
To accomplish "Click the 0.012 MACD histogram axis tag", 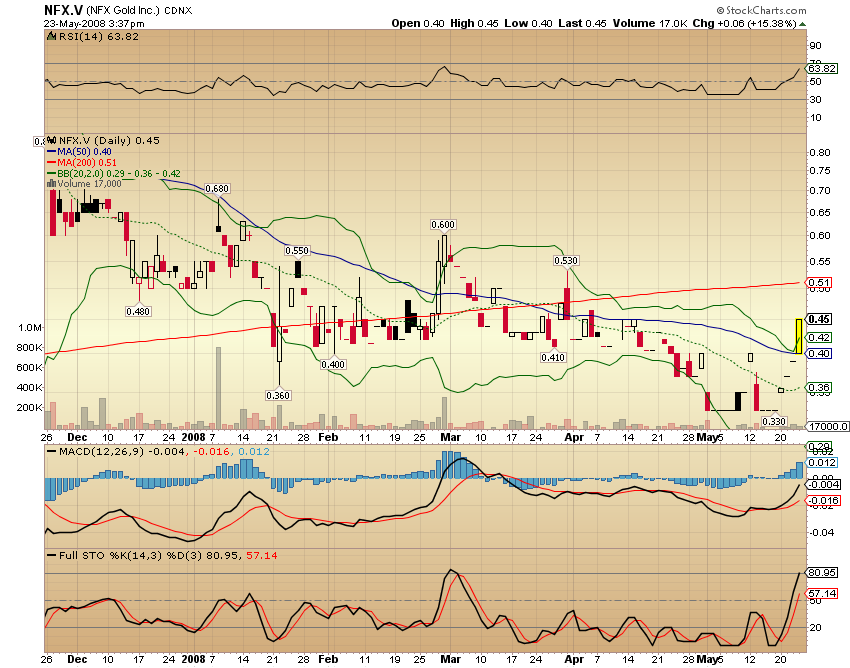I will click(822, 463).
